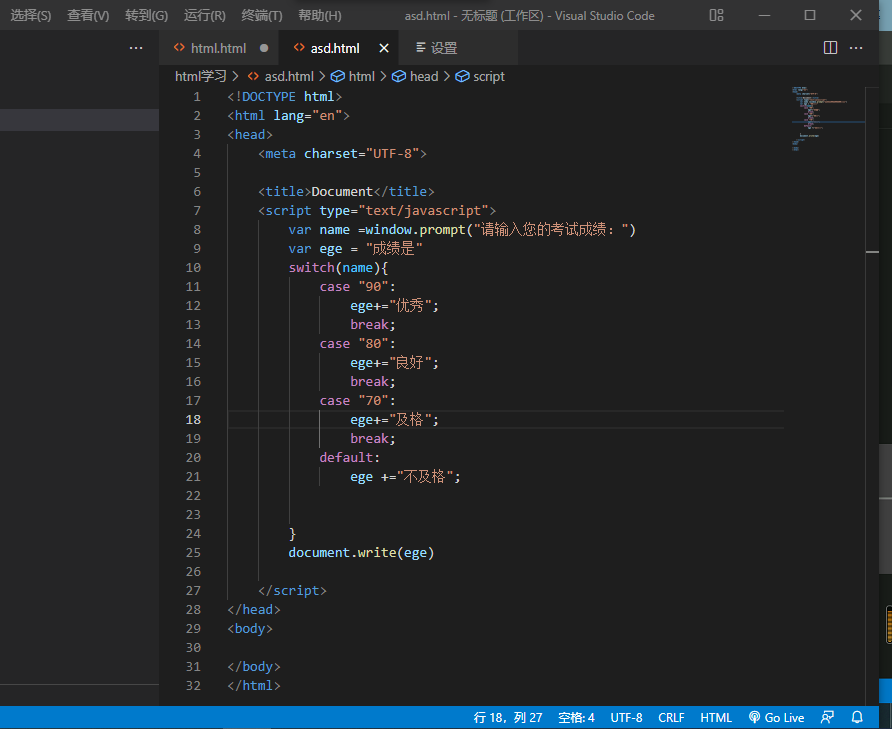Maximize the VS Code window
892x729 pixels.
tap(810, 15)
